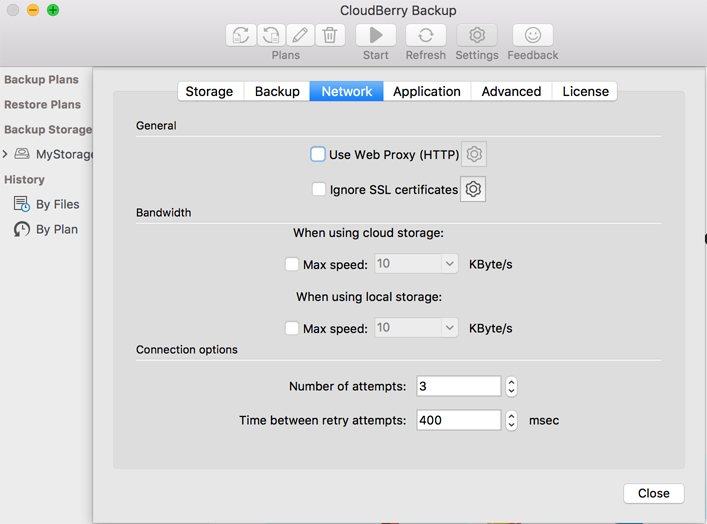The width and height of the screenshot is (707, 524).
Task: Click the new restore plan toolbar icon
Action: click(271, 35)
